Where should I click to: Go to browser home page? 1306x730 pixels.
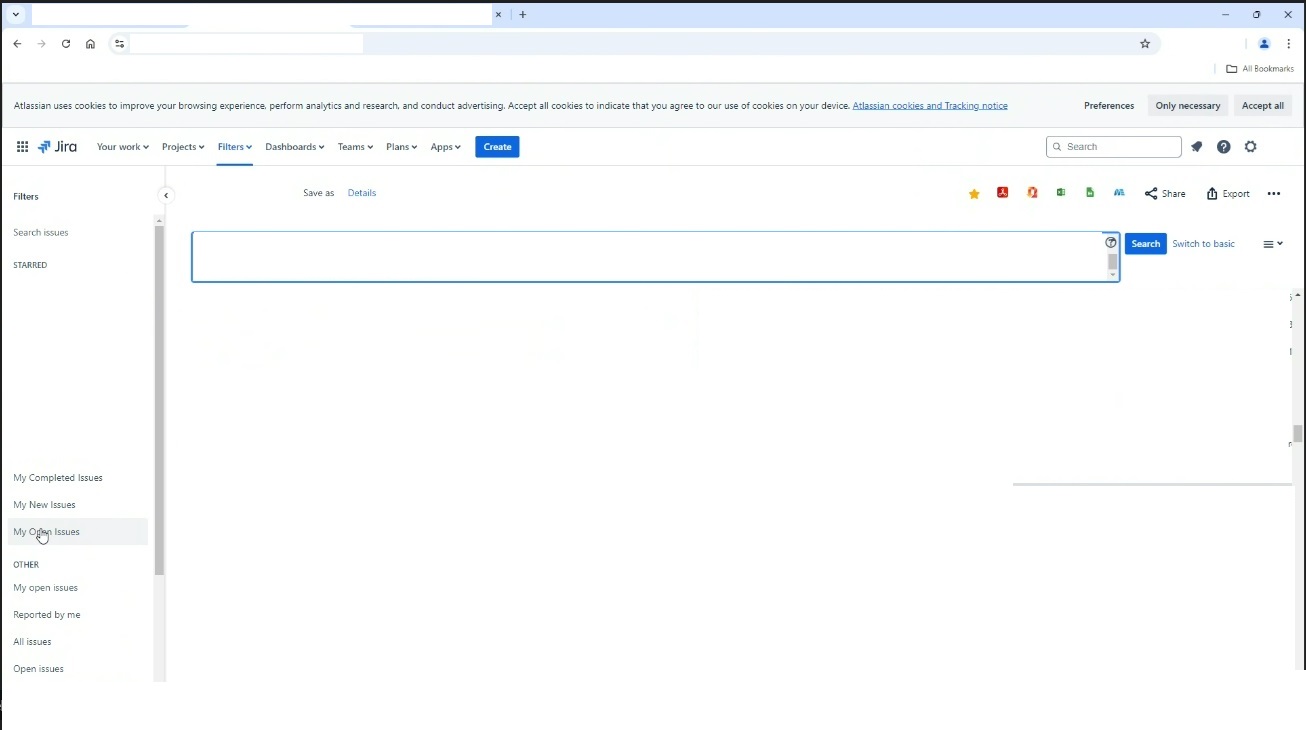[x=90, y=44]
